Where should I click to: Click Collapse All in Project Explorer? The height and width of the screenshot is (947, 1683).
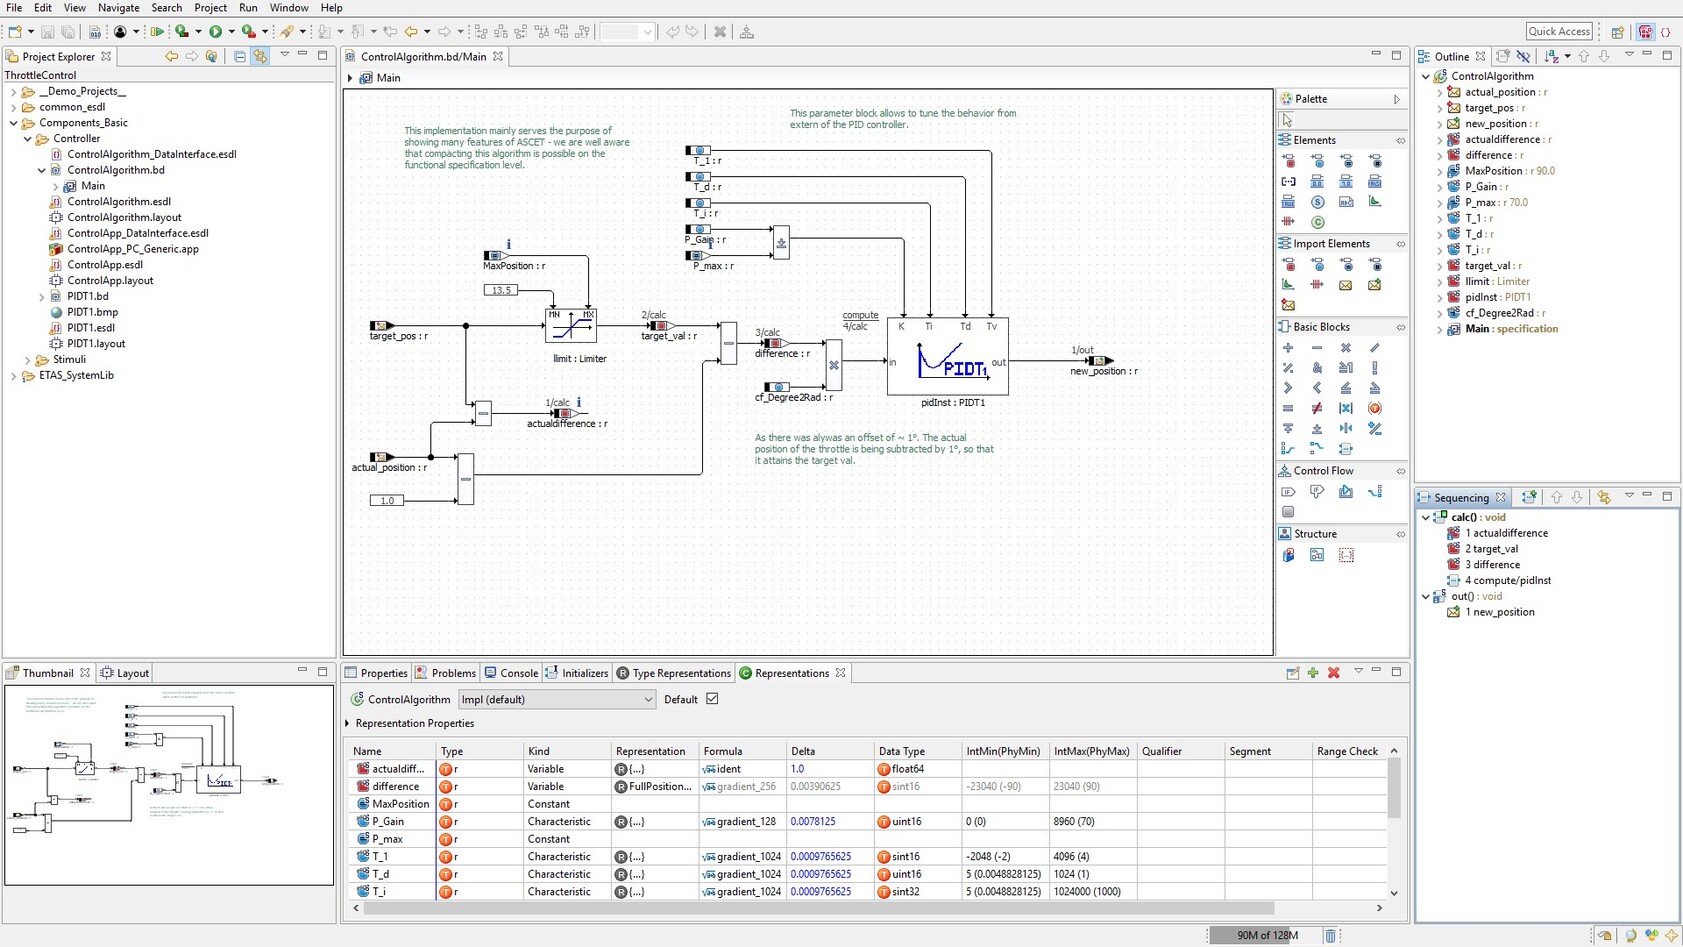(240, 56)
